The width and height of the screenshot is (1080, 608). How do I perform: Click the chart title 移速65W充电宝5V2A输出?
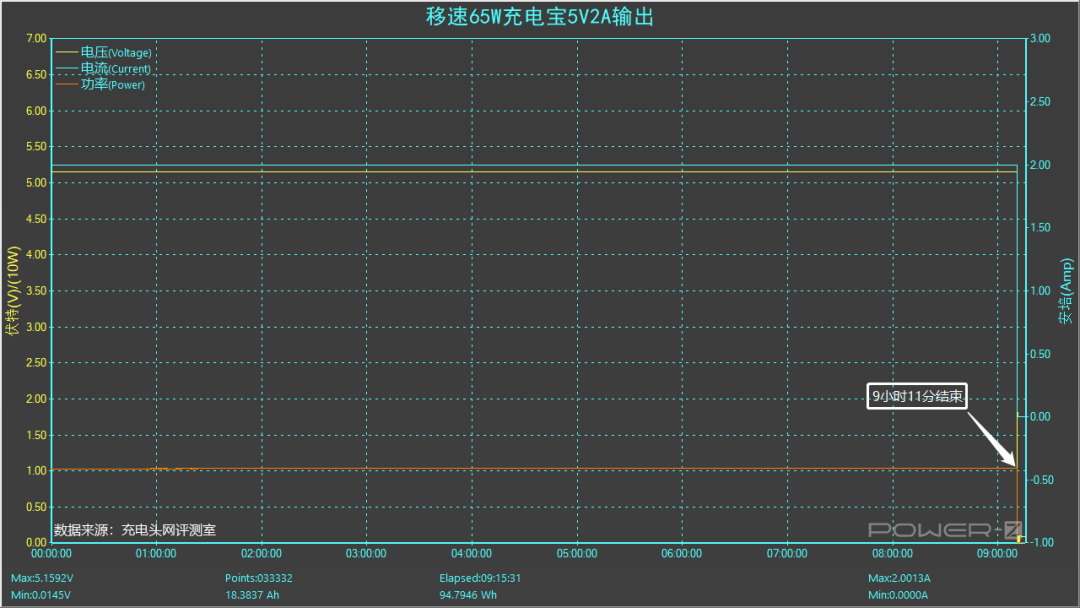[x=539, y=17]
